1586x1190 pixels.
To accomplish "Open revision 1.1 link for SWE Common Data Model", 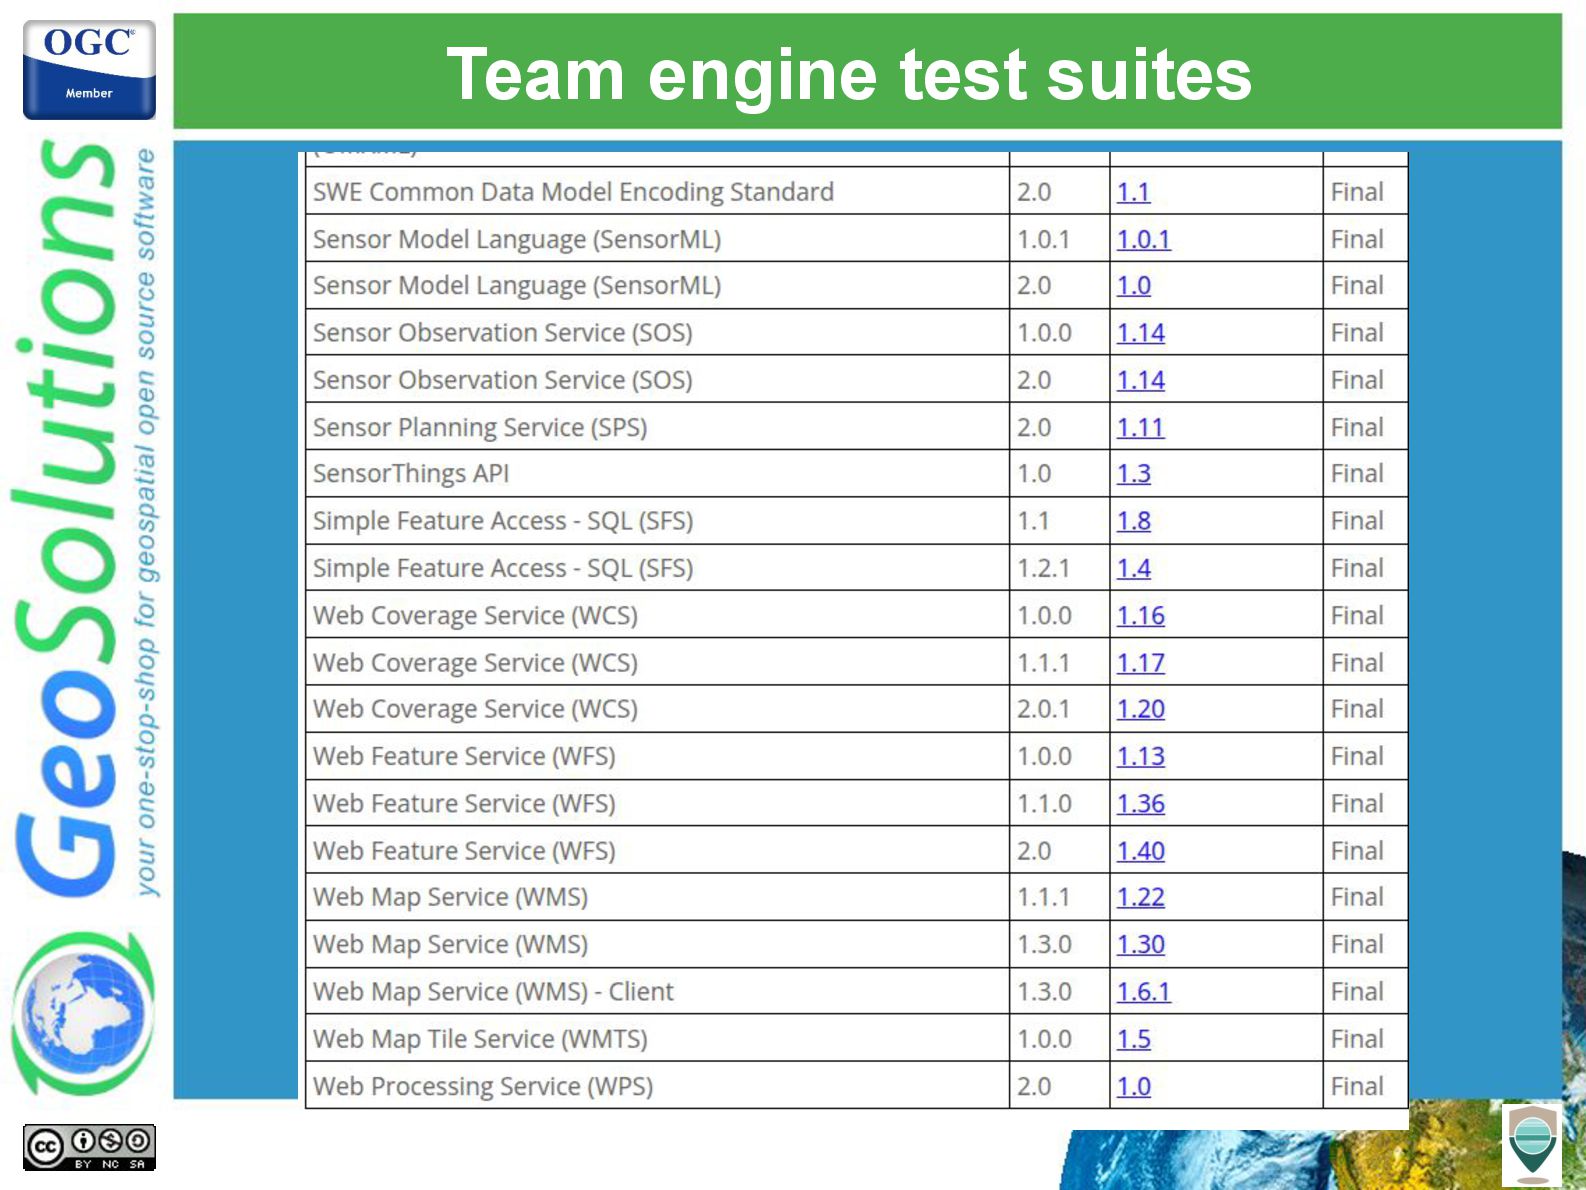I will coord(1133,192).
